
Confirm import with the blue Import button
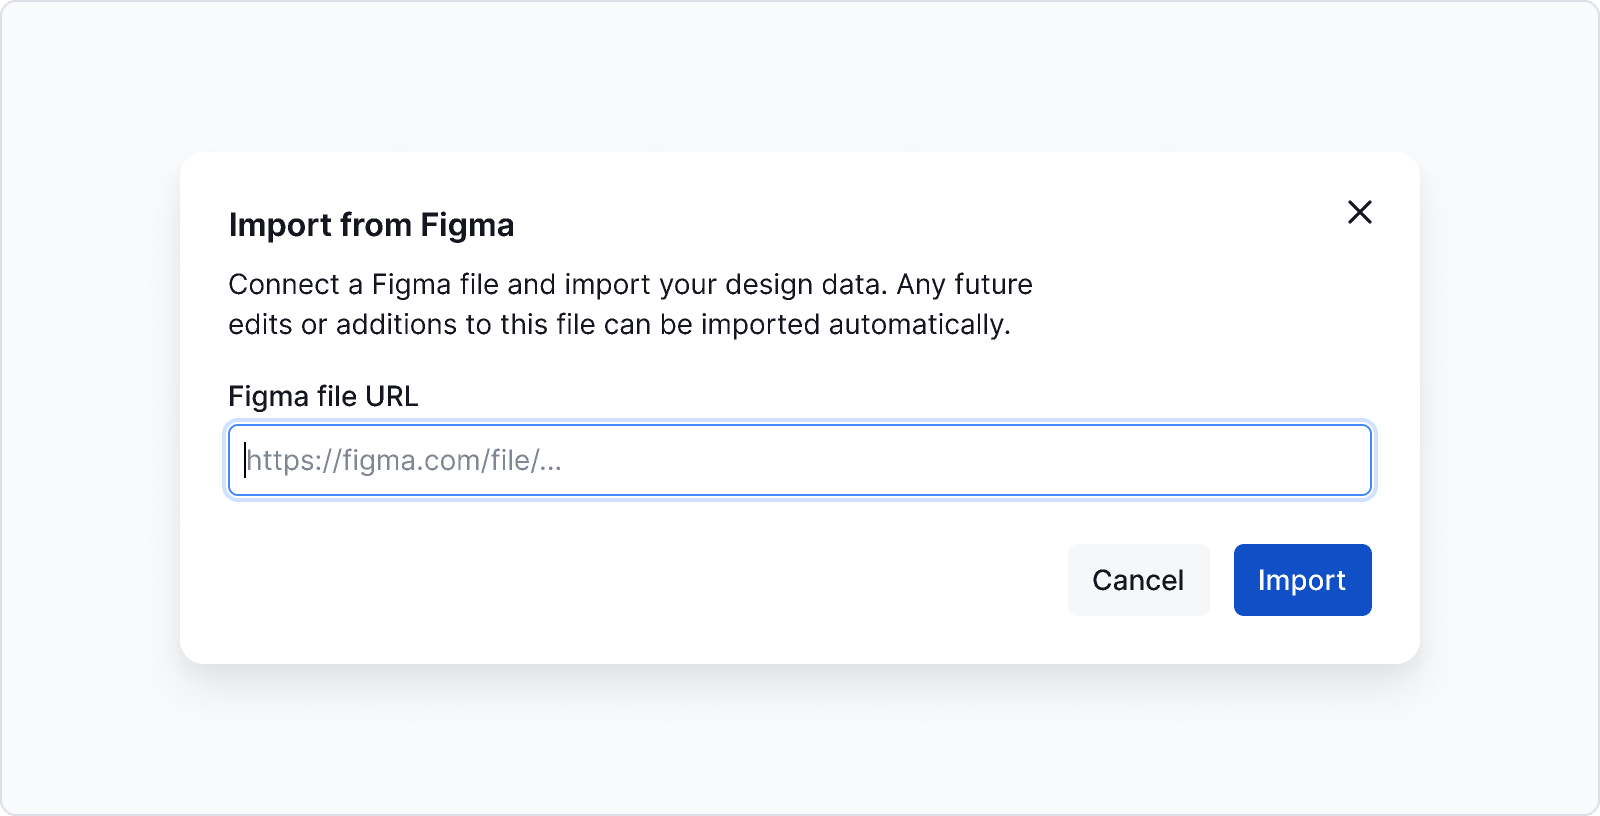tap(1302, 580)
